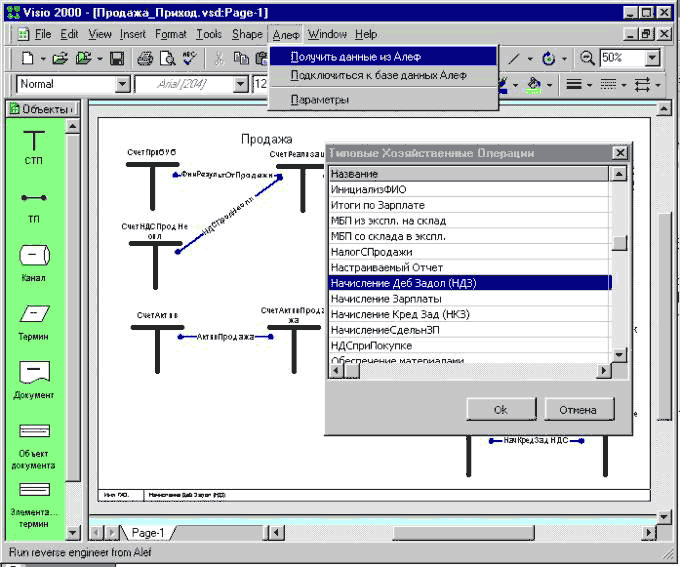Image resolution: width=680 pixels, height=567 pixels.
Task: Select the Канал stencil shape
Action: click(x=34, y=263)
